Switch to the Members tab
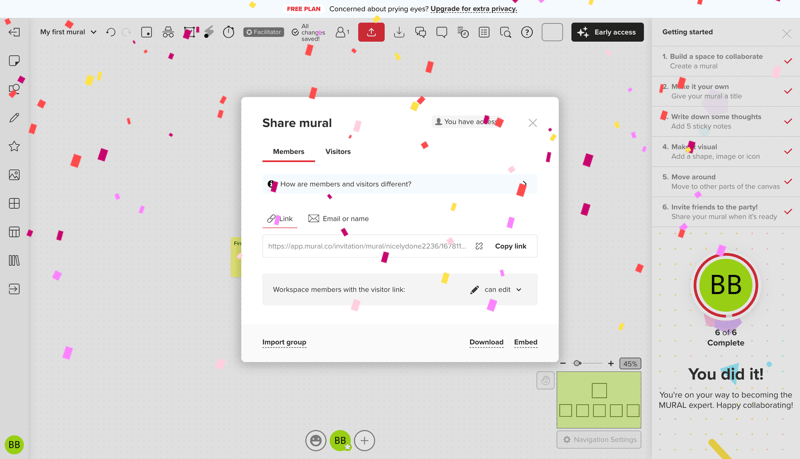800x459 pixels. (x=288, y=152)
